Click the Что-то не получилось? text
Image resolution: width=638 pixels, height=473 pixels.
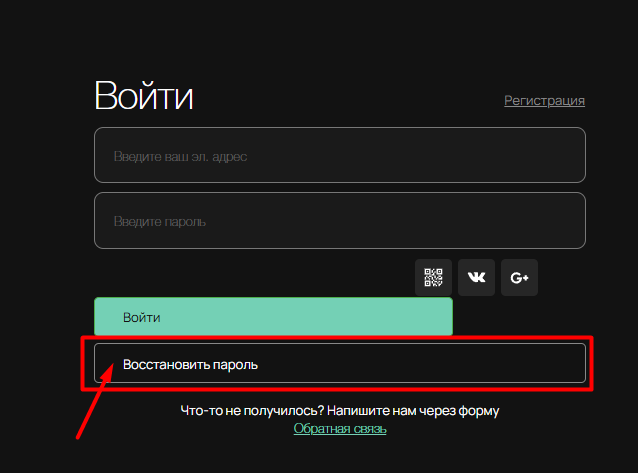252,410
